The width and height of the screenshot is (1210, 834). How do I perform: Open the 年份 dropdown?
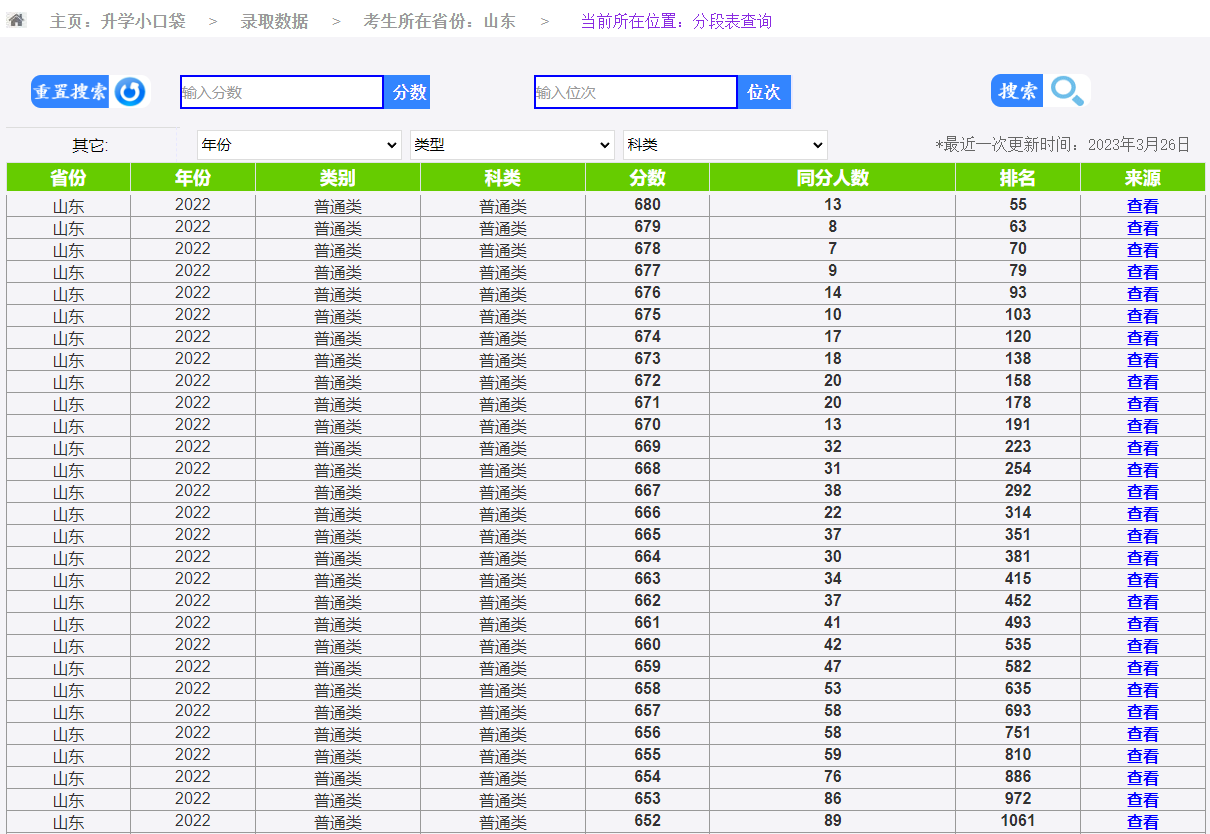[x=299, y=145]
